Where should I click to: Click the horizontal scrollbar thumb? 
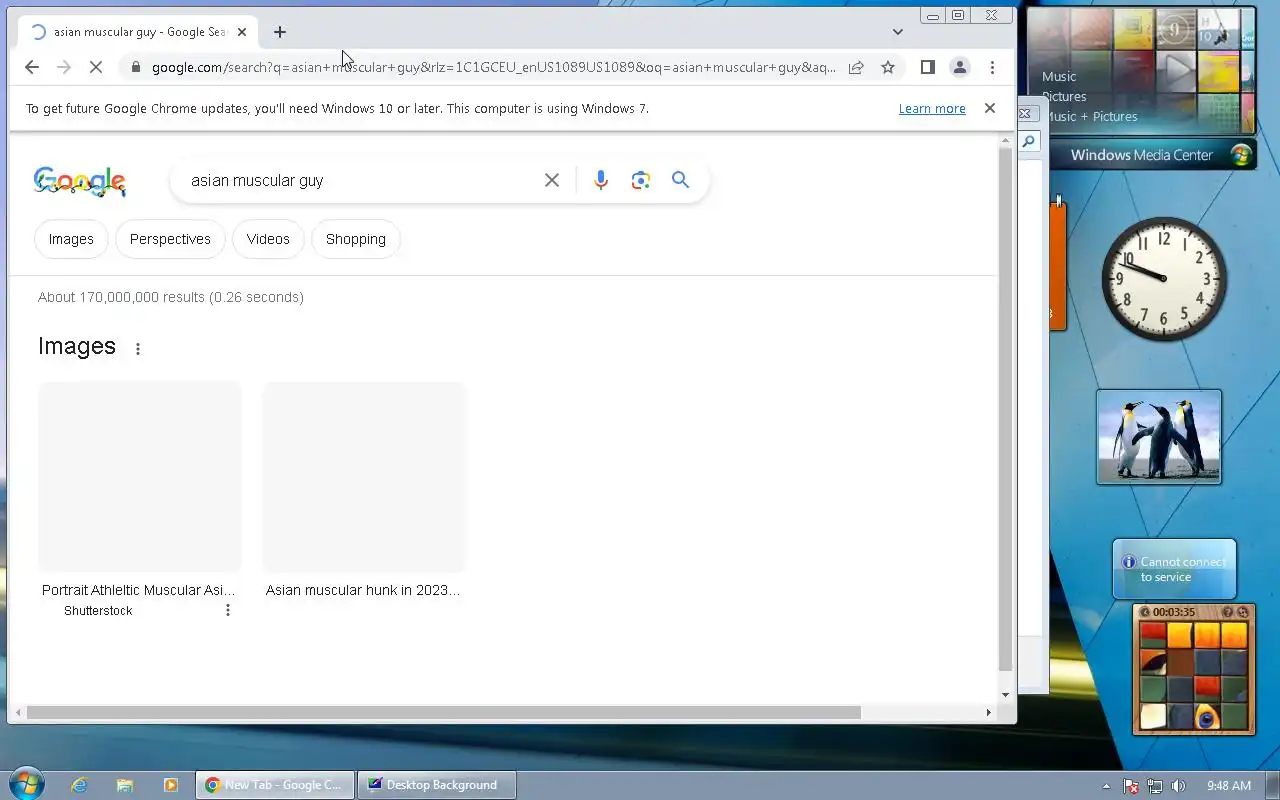(444, 713)
